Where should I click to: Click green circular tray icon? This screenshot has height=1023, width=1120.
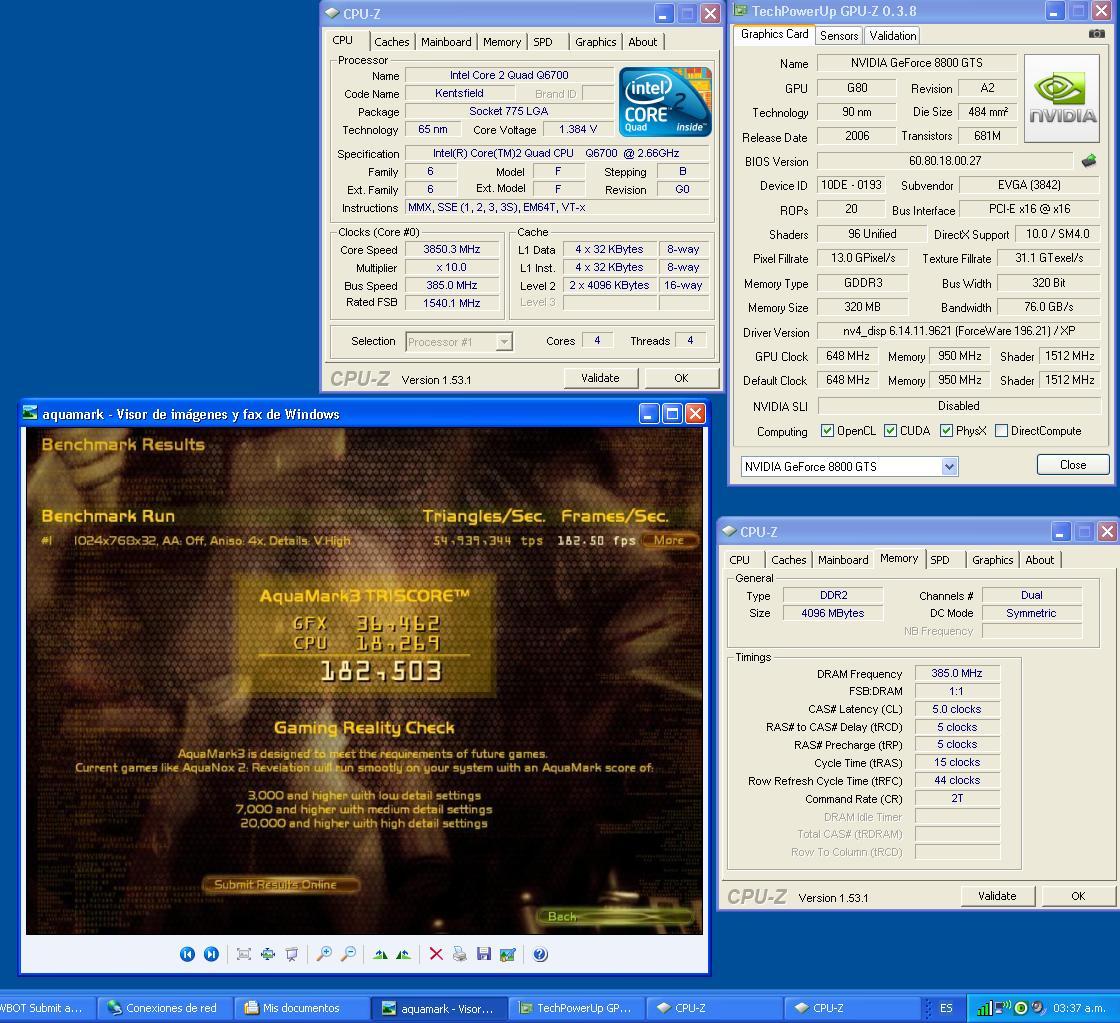point(1021,1008)
